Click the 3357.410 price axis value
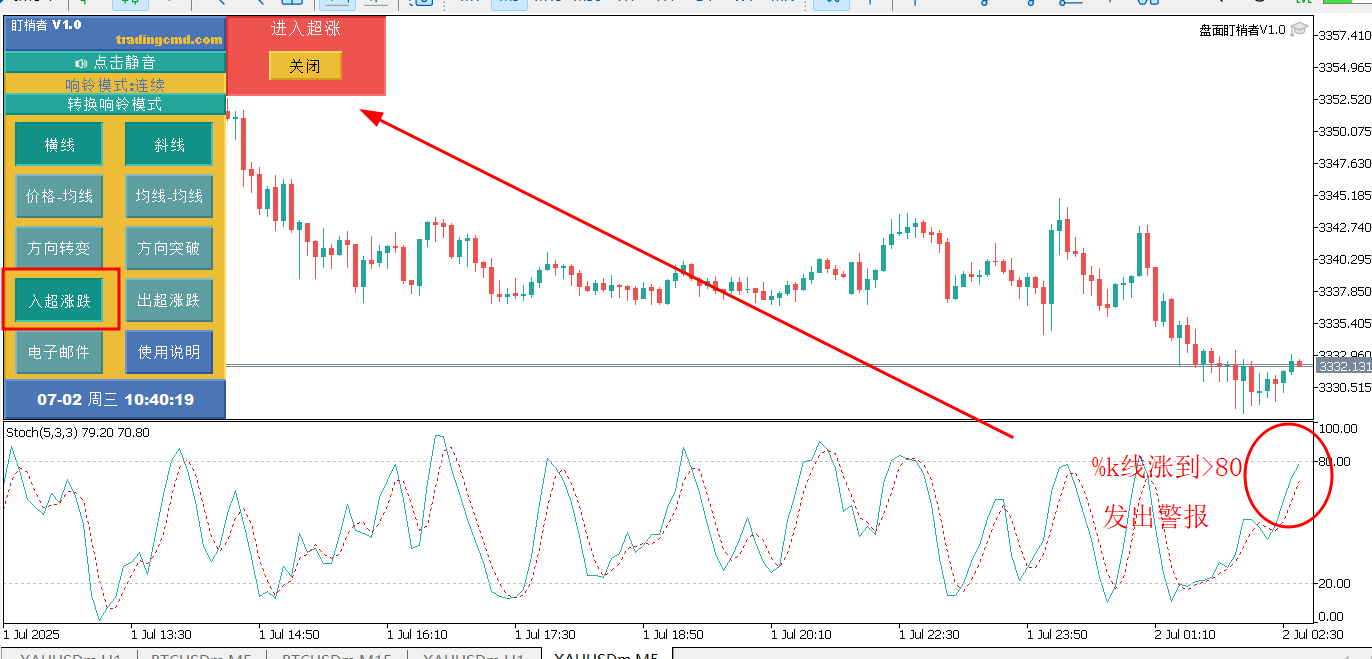Viewport: 1372px width, 659px height. coord(1345,35)
